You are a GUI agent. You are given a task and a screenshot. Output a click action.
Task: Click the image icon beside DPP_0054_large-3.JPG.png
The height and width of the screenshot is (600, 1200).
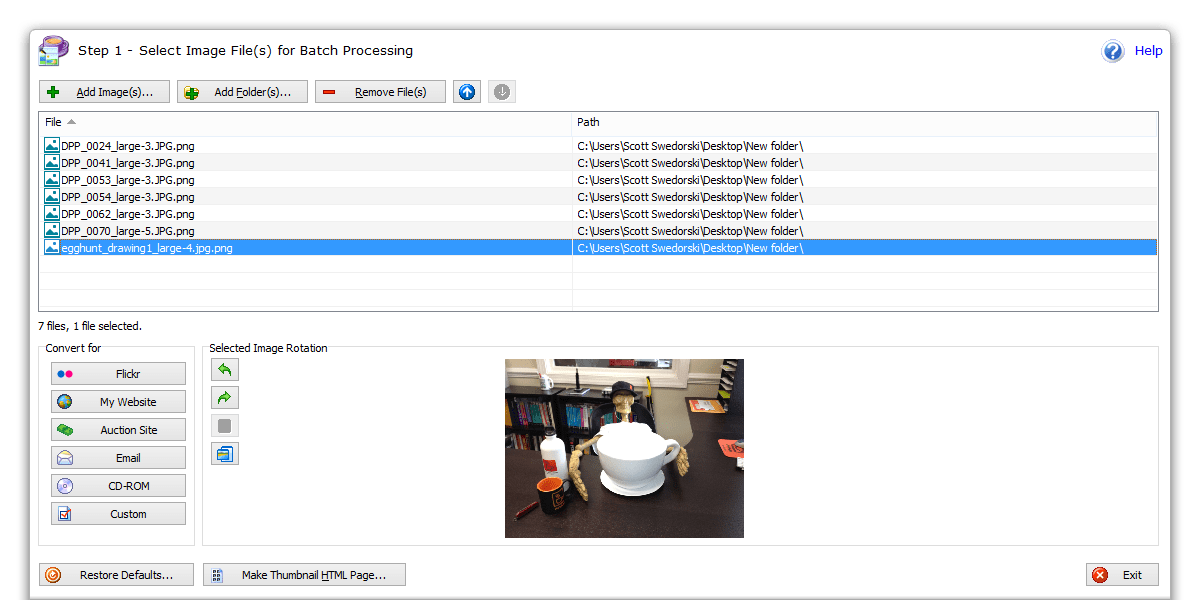tap(52, 197)
